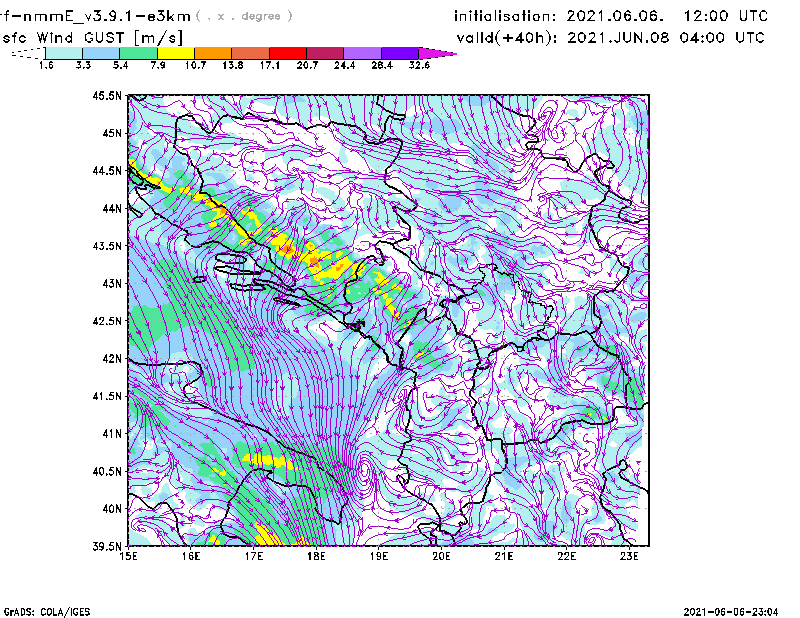Click the light blue 3.3–5.4 legend swatch
Viewport: 800px width, 618px height.
click(x=101, y=53)
